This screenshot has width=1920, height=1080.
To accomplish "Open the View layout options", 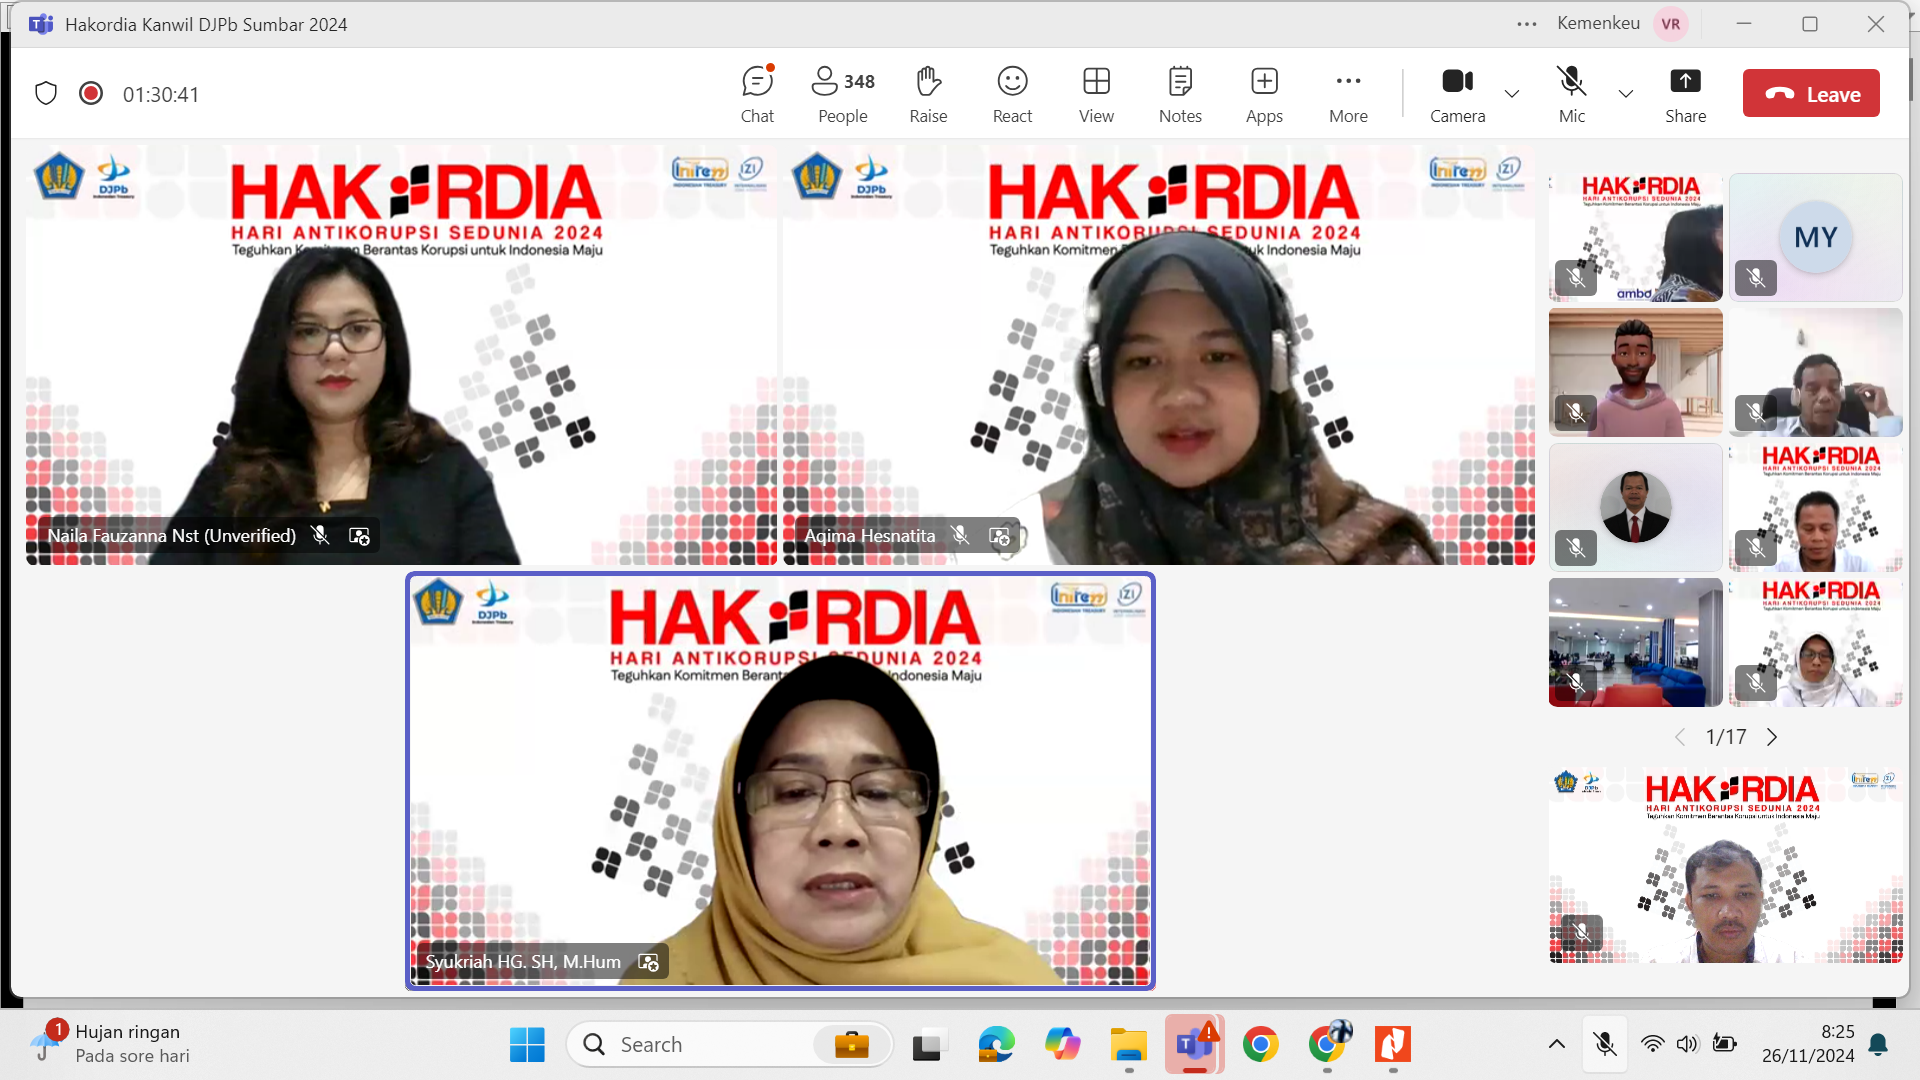I will [x=1096, y=94].
